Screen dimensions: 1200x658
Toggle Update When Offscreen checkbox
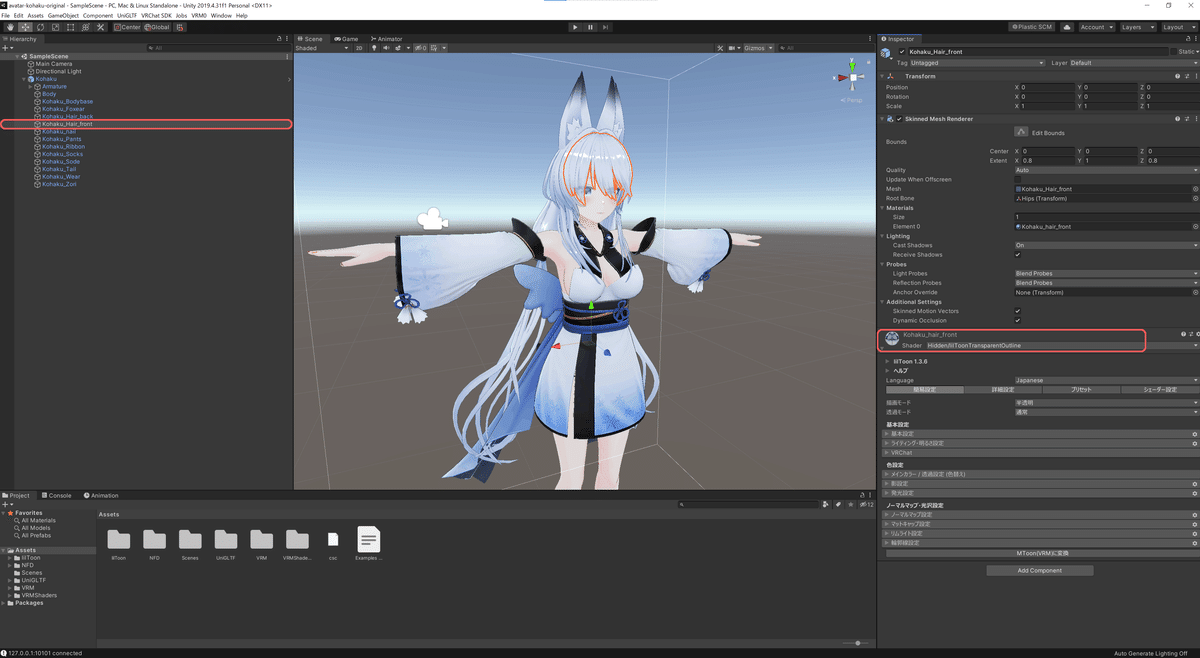[1018, 179]
